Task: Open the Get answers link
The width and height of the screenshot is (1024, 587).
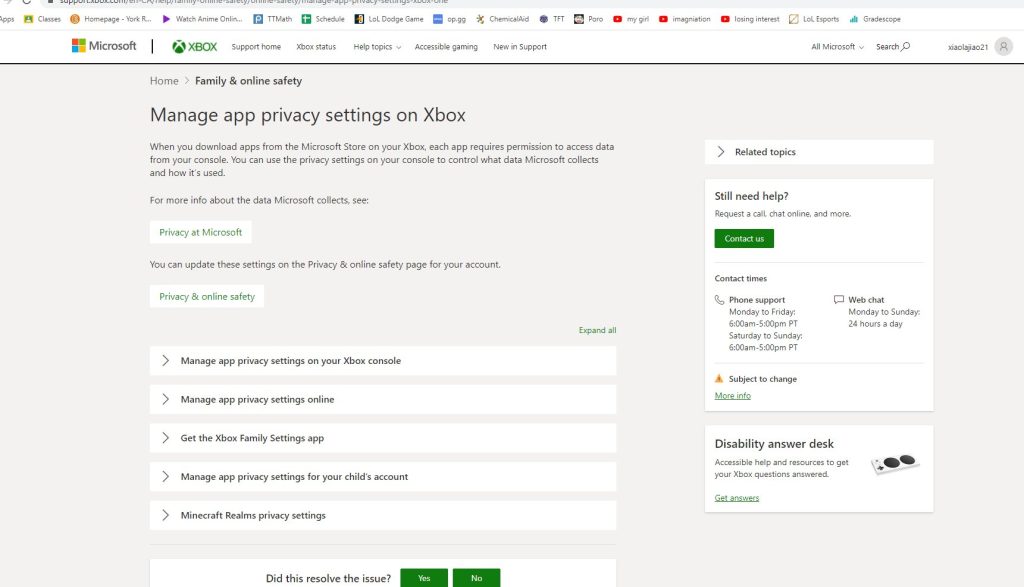Action: tap(737, 498)
